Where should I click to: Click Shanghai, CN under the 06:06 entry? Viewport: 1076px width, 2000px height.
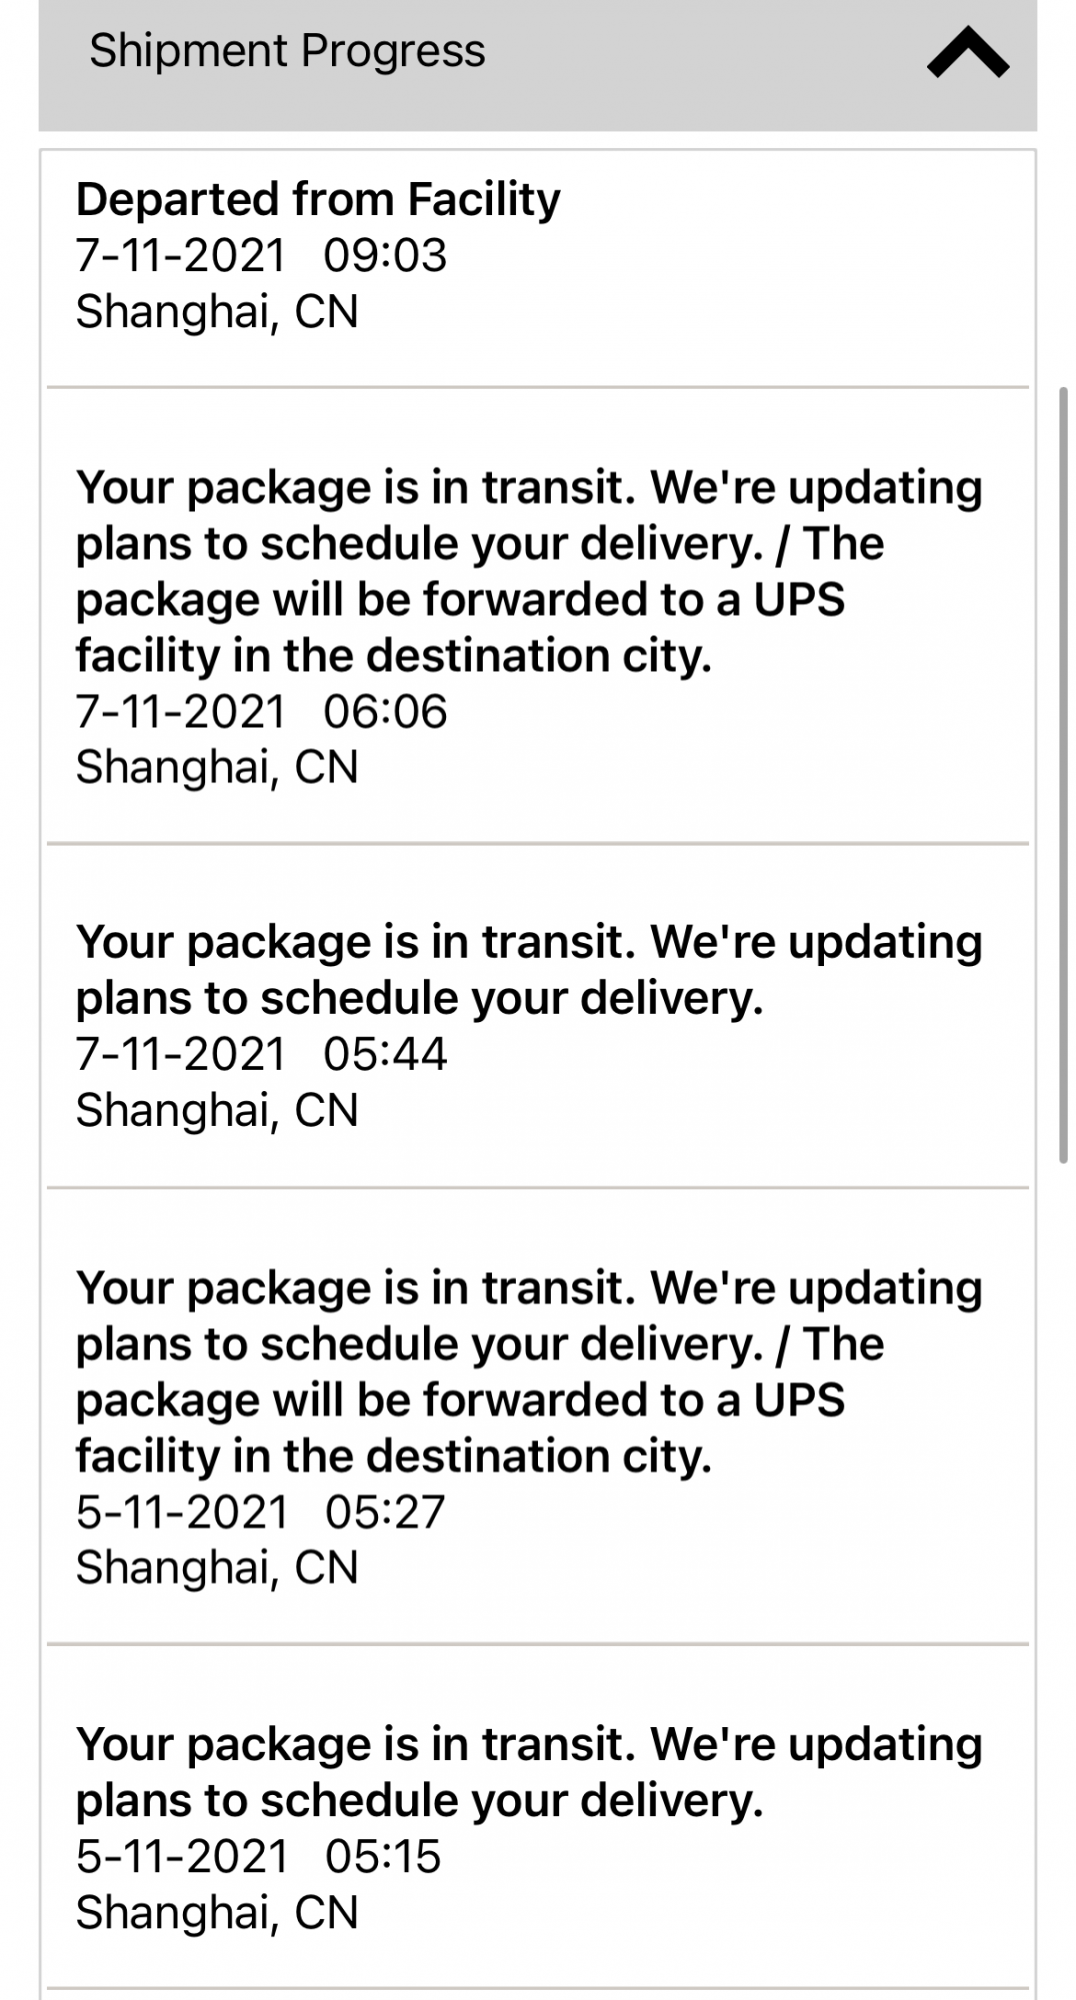click(217, 767)
